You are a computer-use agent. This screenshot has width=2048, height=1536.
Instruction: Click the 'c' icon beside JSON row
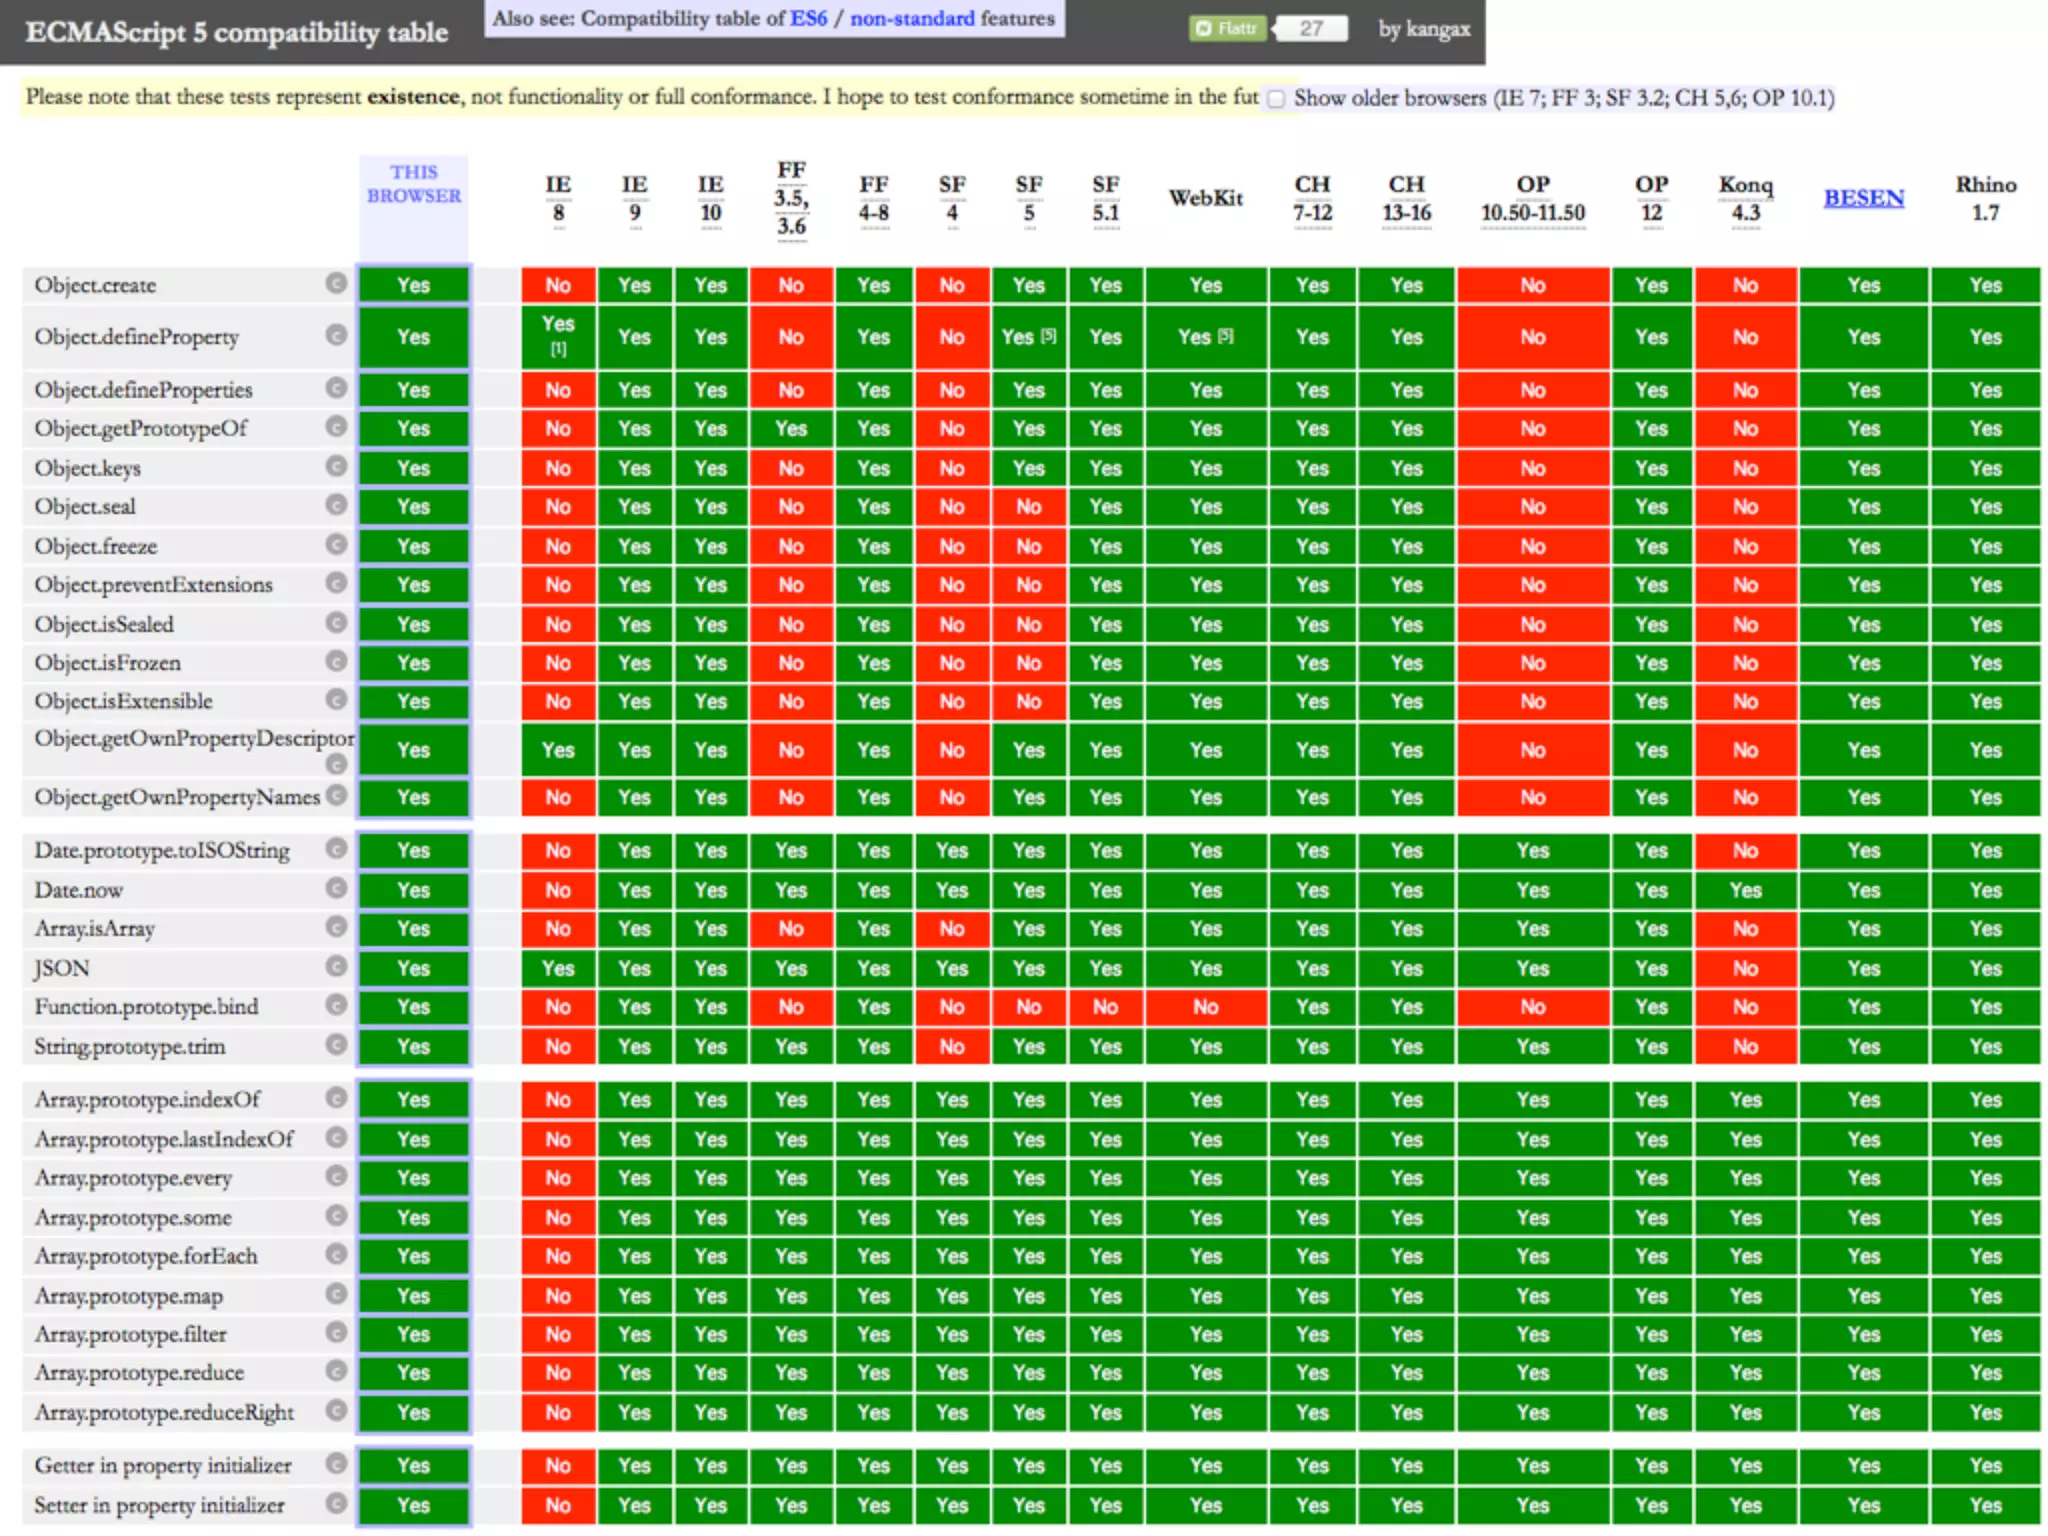click(x=336, y=967)
